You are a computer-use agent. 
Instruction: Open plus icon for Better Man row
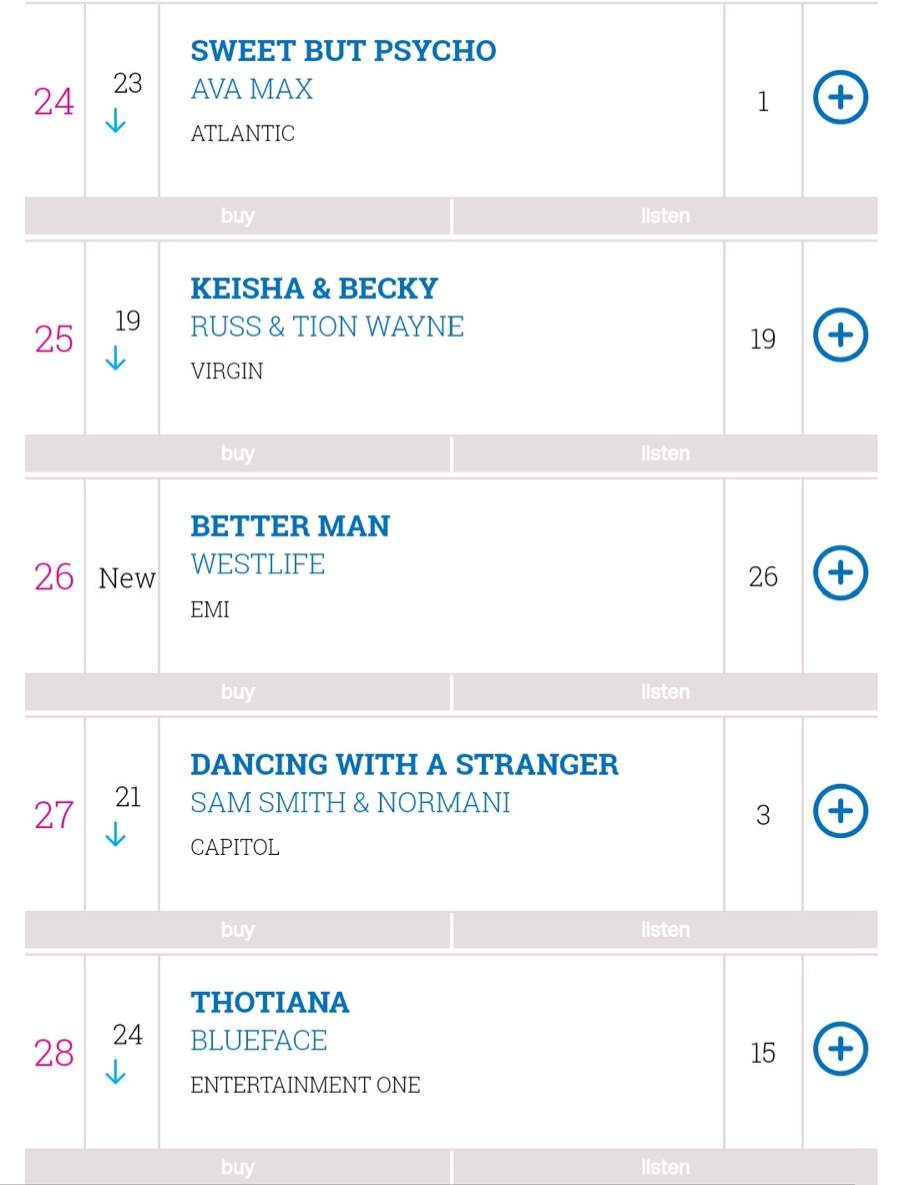click(839, 573)
